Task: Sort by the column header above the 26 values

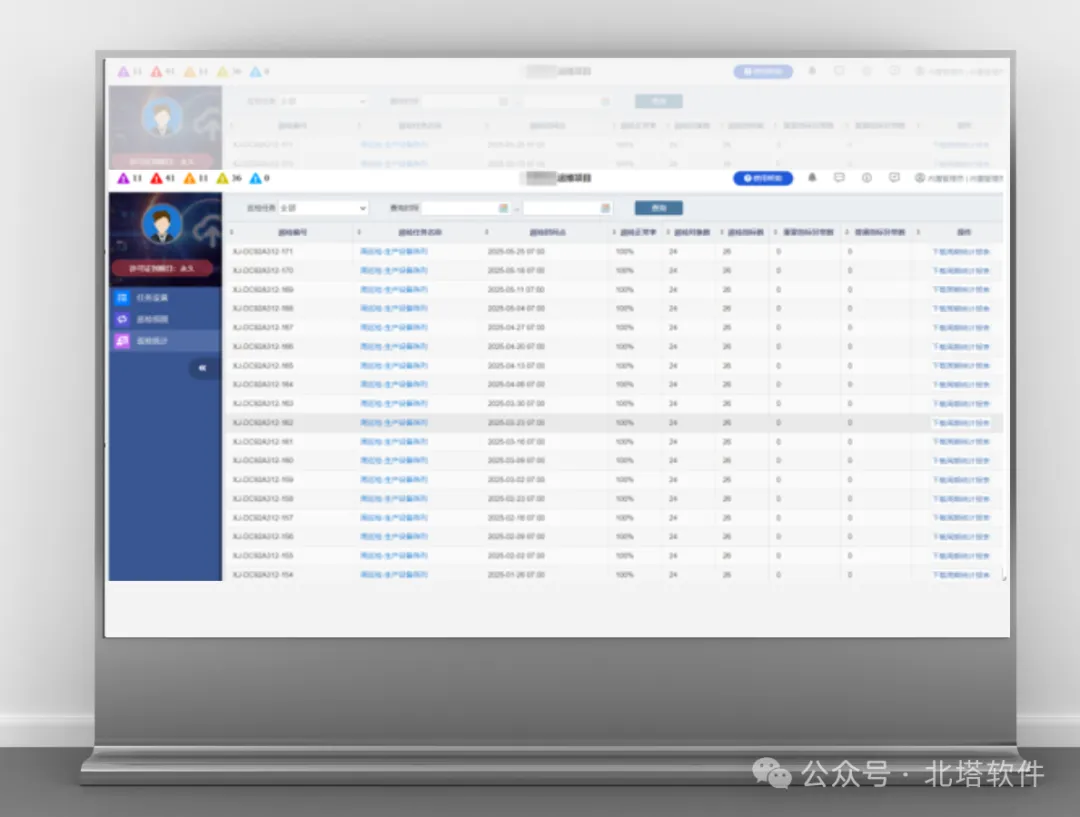Action: (x=745, y=233)
